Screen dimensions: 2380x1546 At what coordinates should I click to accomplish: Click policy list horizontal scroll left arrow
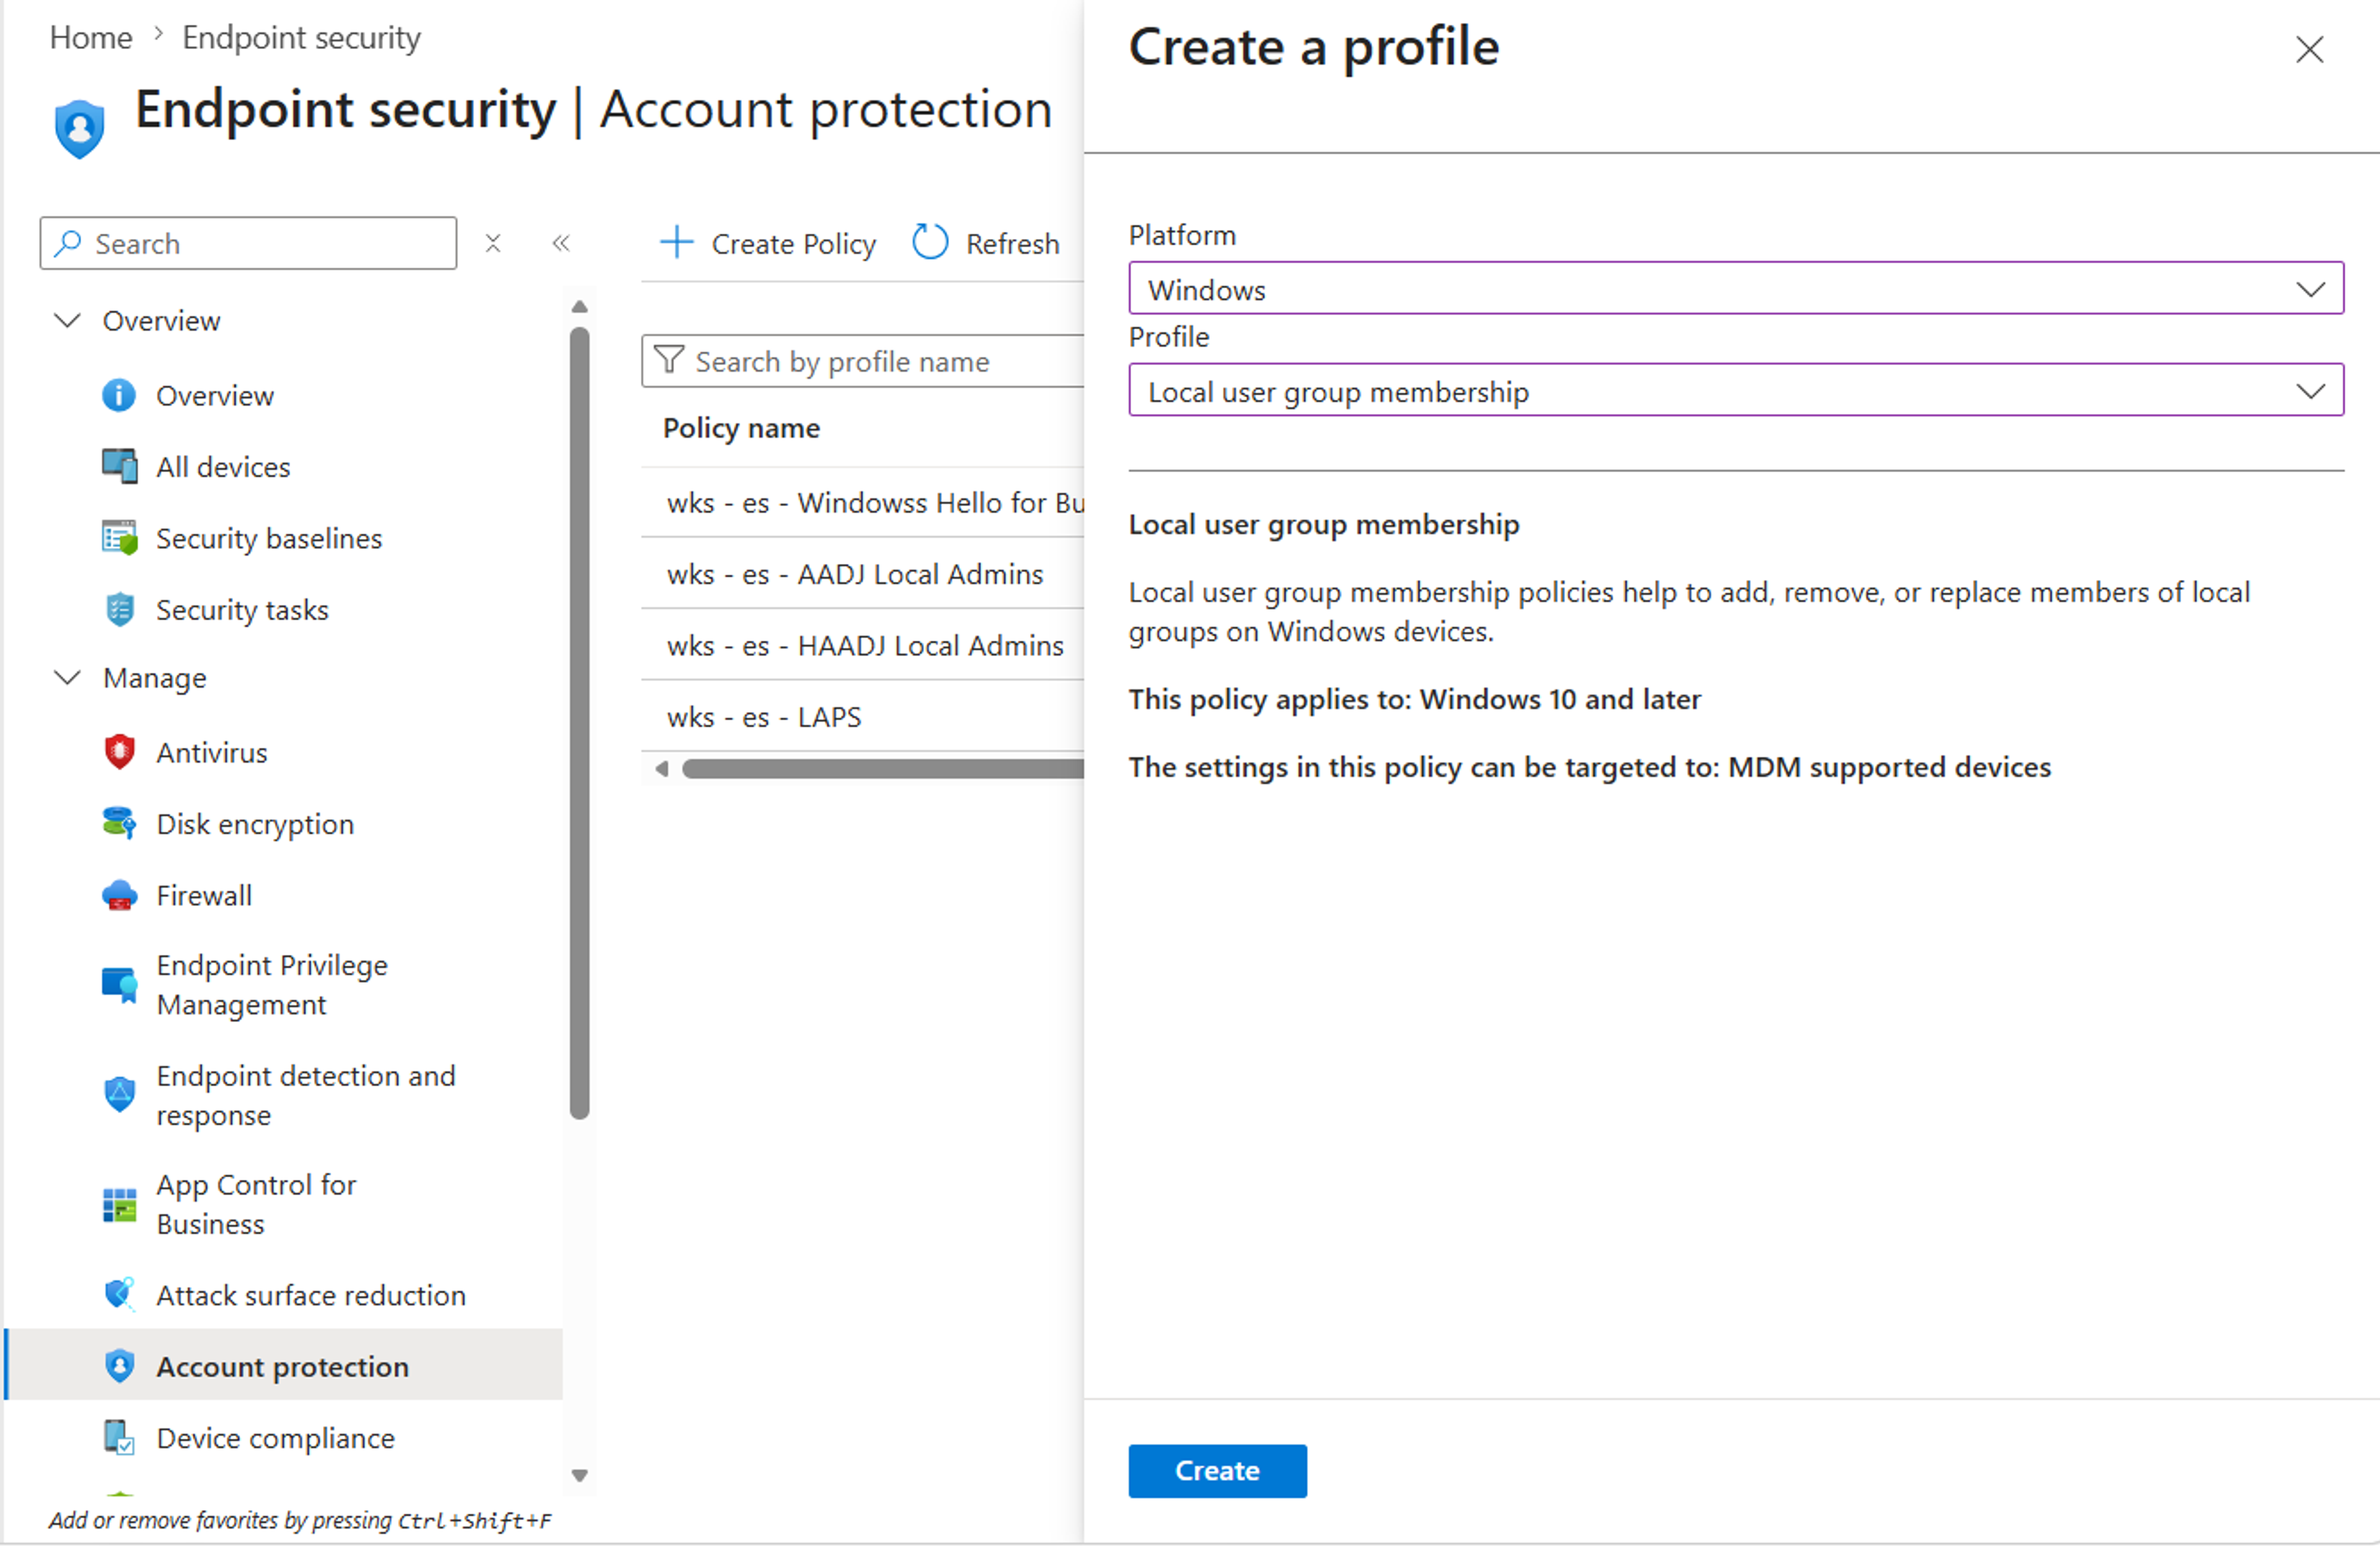pyautogui.click(x=661, y=768)
